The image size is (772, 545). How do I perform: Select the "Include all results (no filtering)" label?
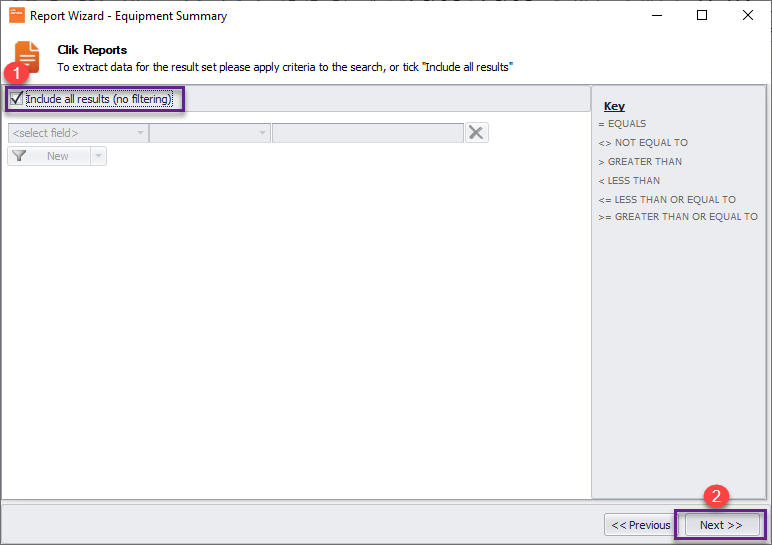point(99,99)
